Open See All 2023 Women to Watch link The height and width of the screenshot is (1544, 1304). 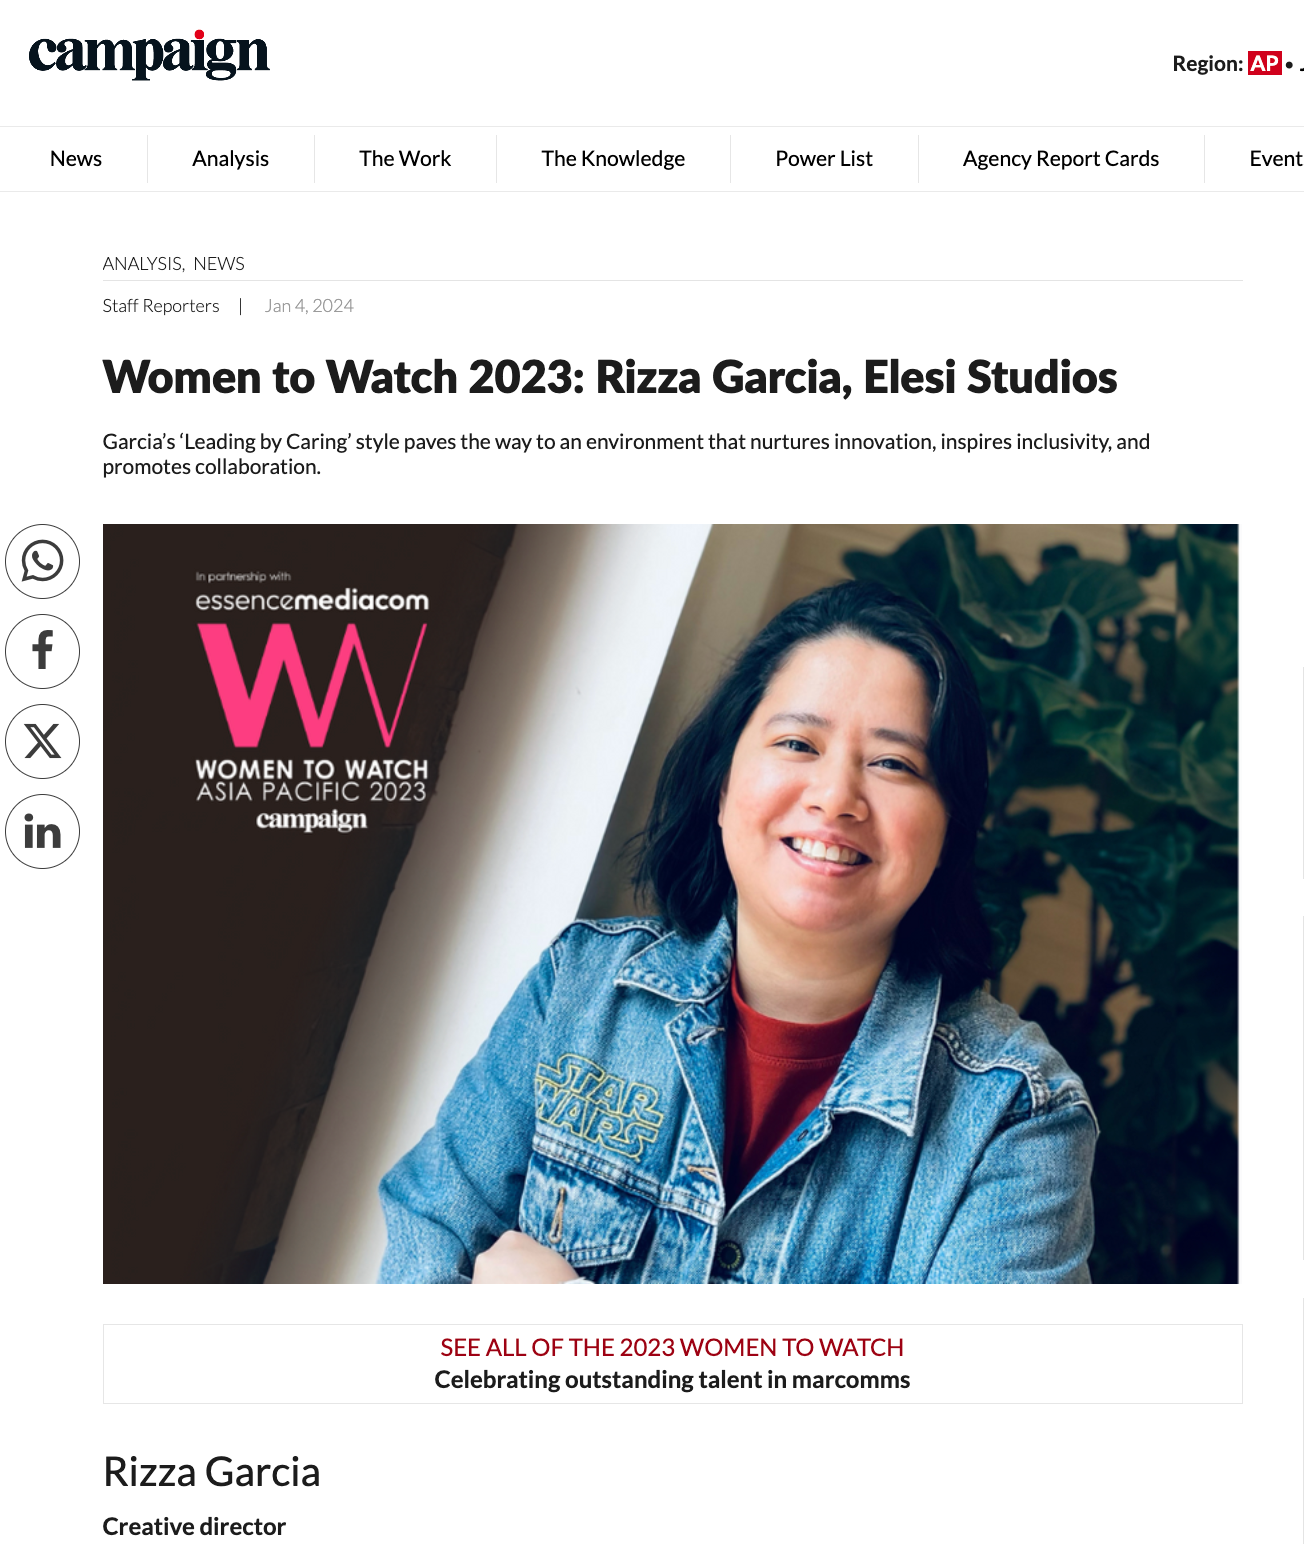point(672,1347)
